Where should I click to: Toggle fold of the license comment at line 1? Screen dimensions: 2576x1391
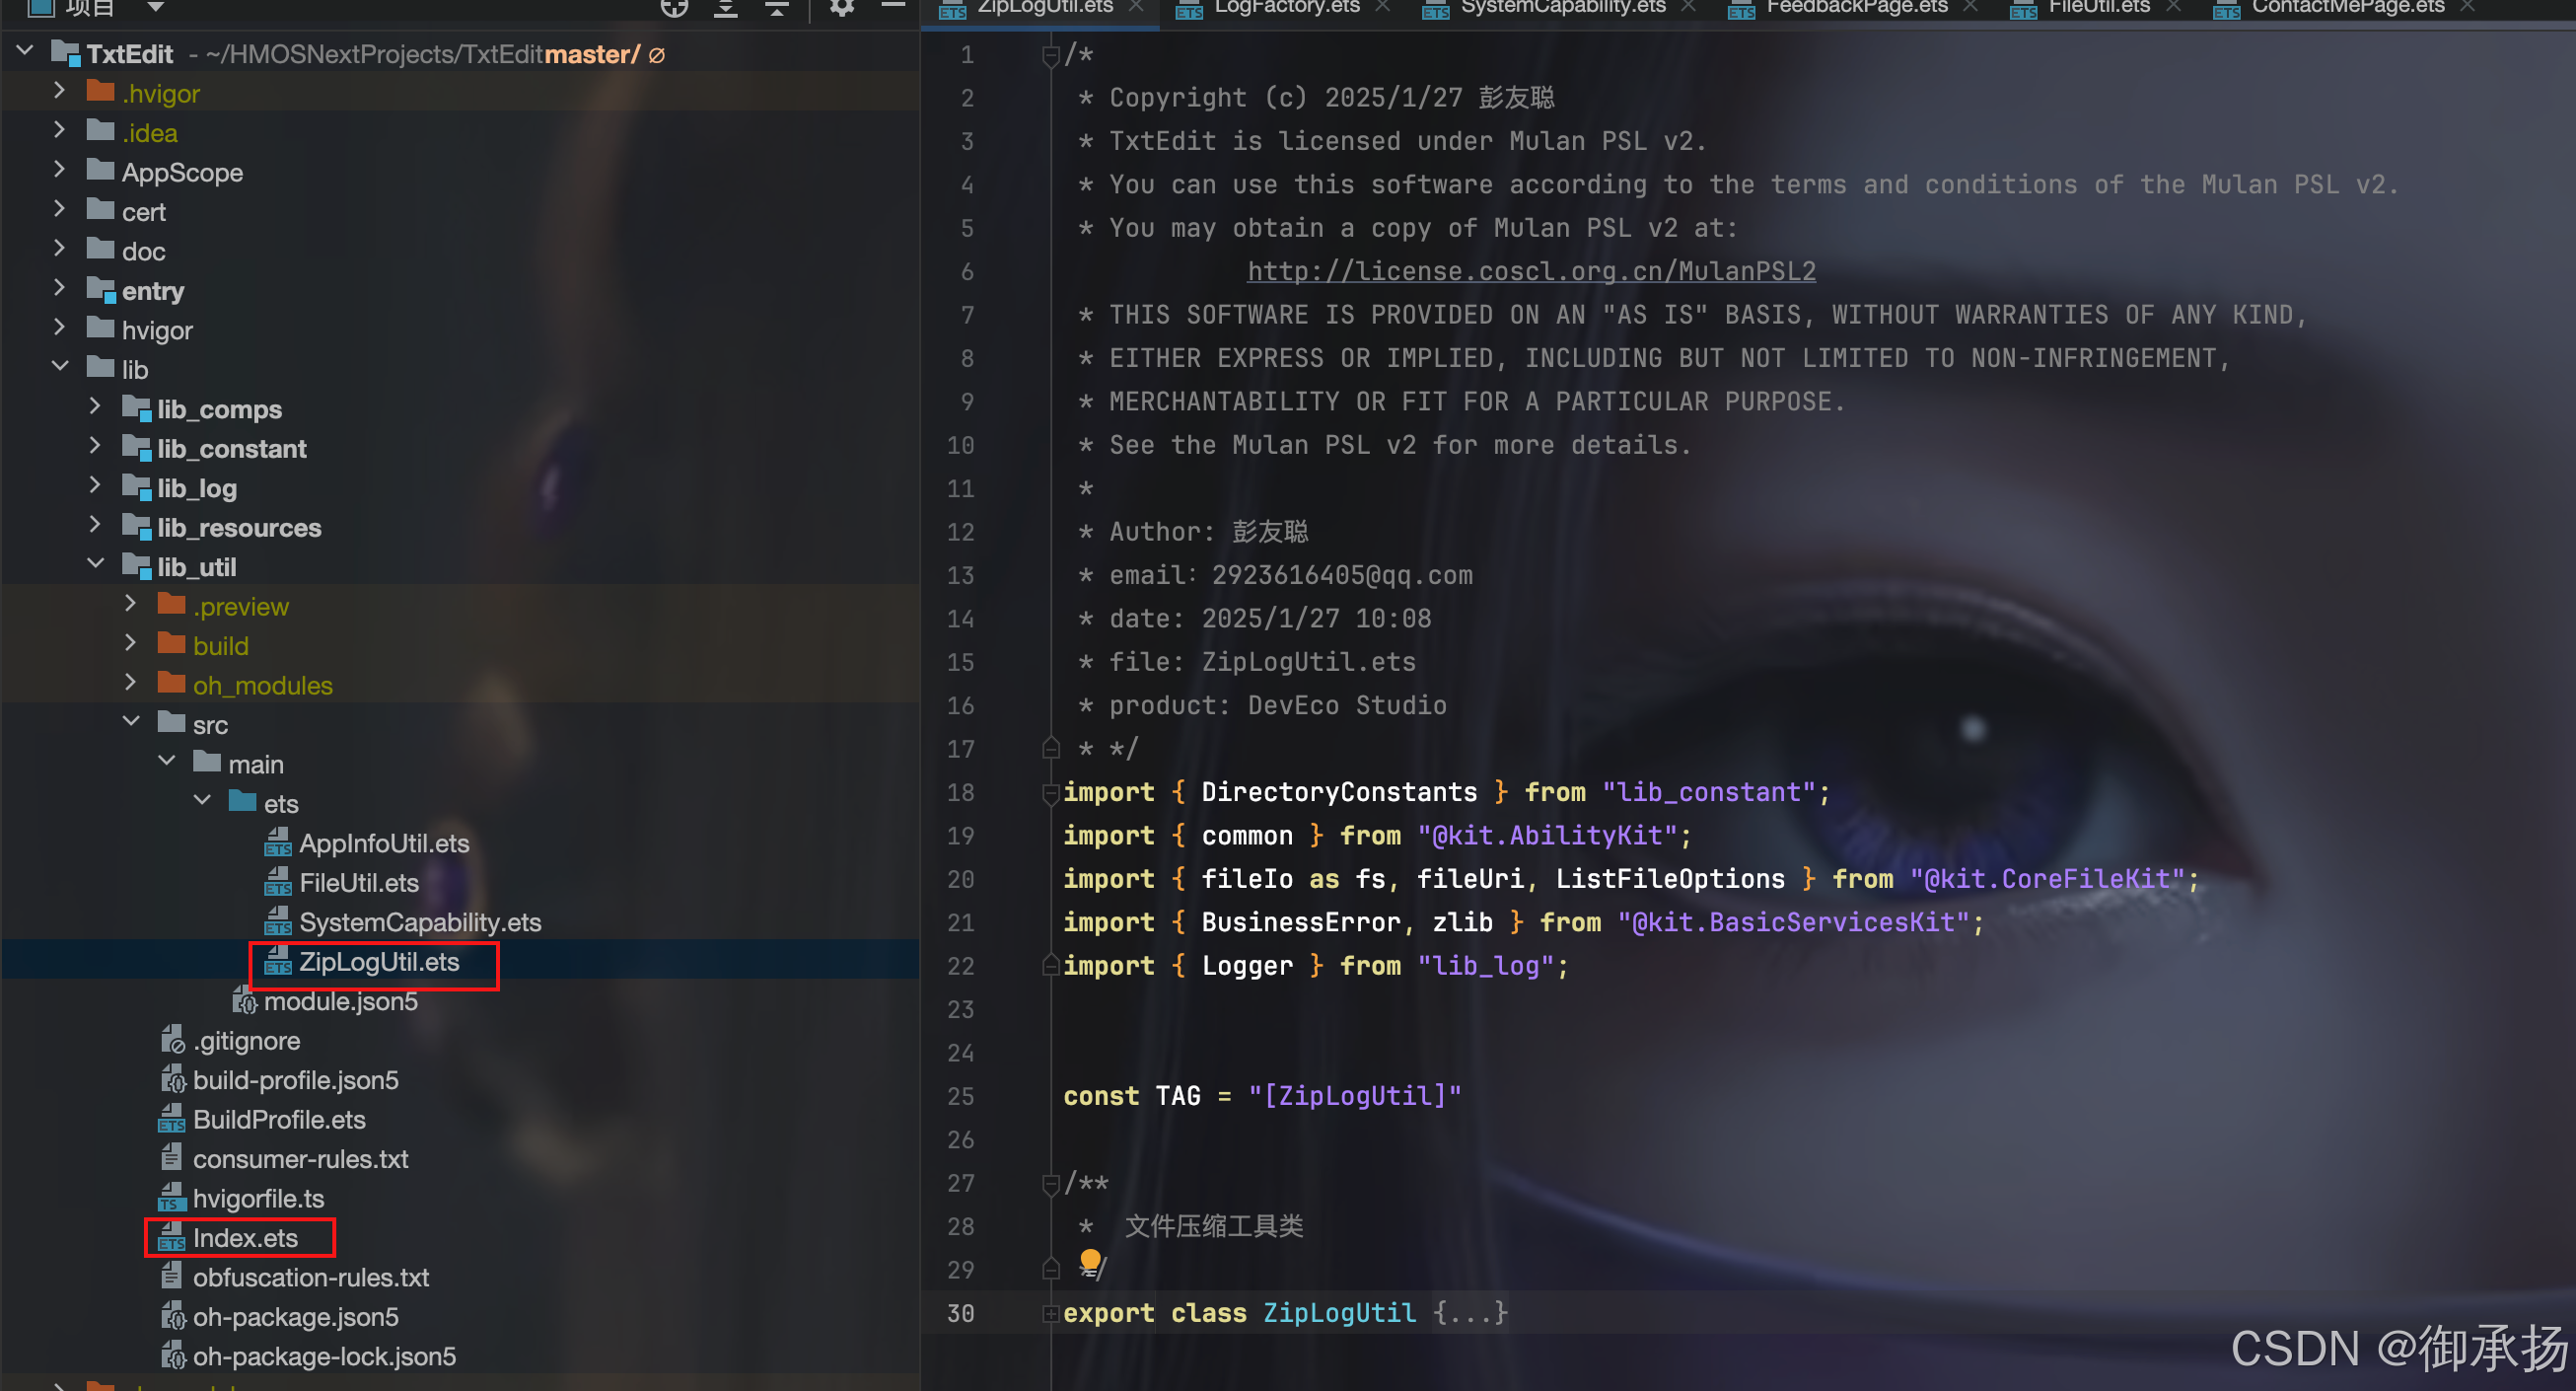coord(1050,56)
